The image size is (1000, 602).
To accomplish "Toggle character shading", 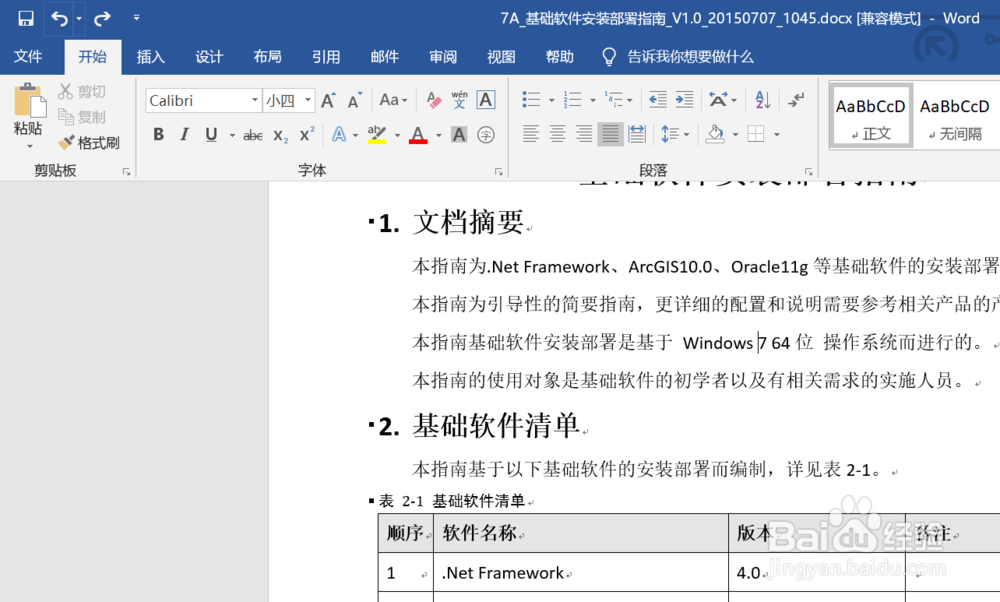I will pos(459,135).
